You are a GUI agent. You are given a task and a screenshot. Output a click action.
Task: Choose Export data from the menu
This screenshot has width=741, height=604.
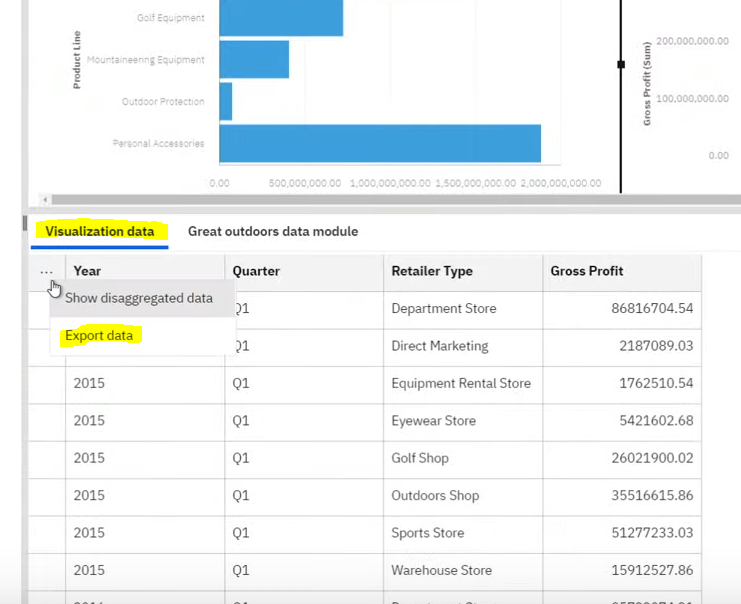click(99, 336)
